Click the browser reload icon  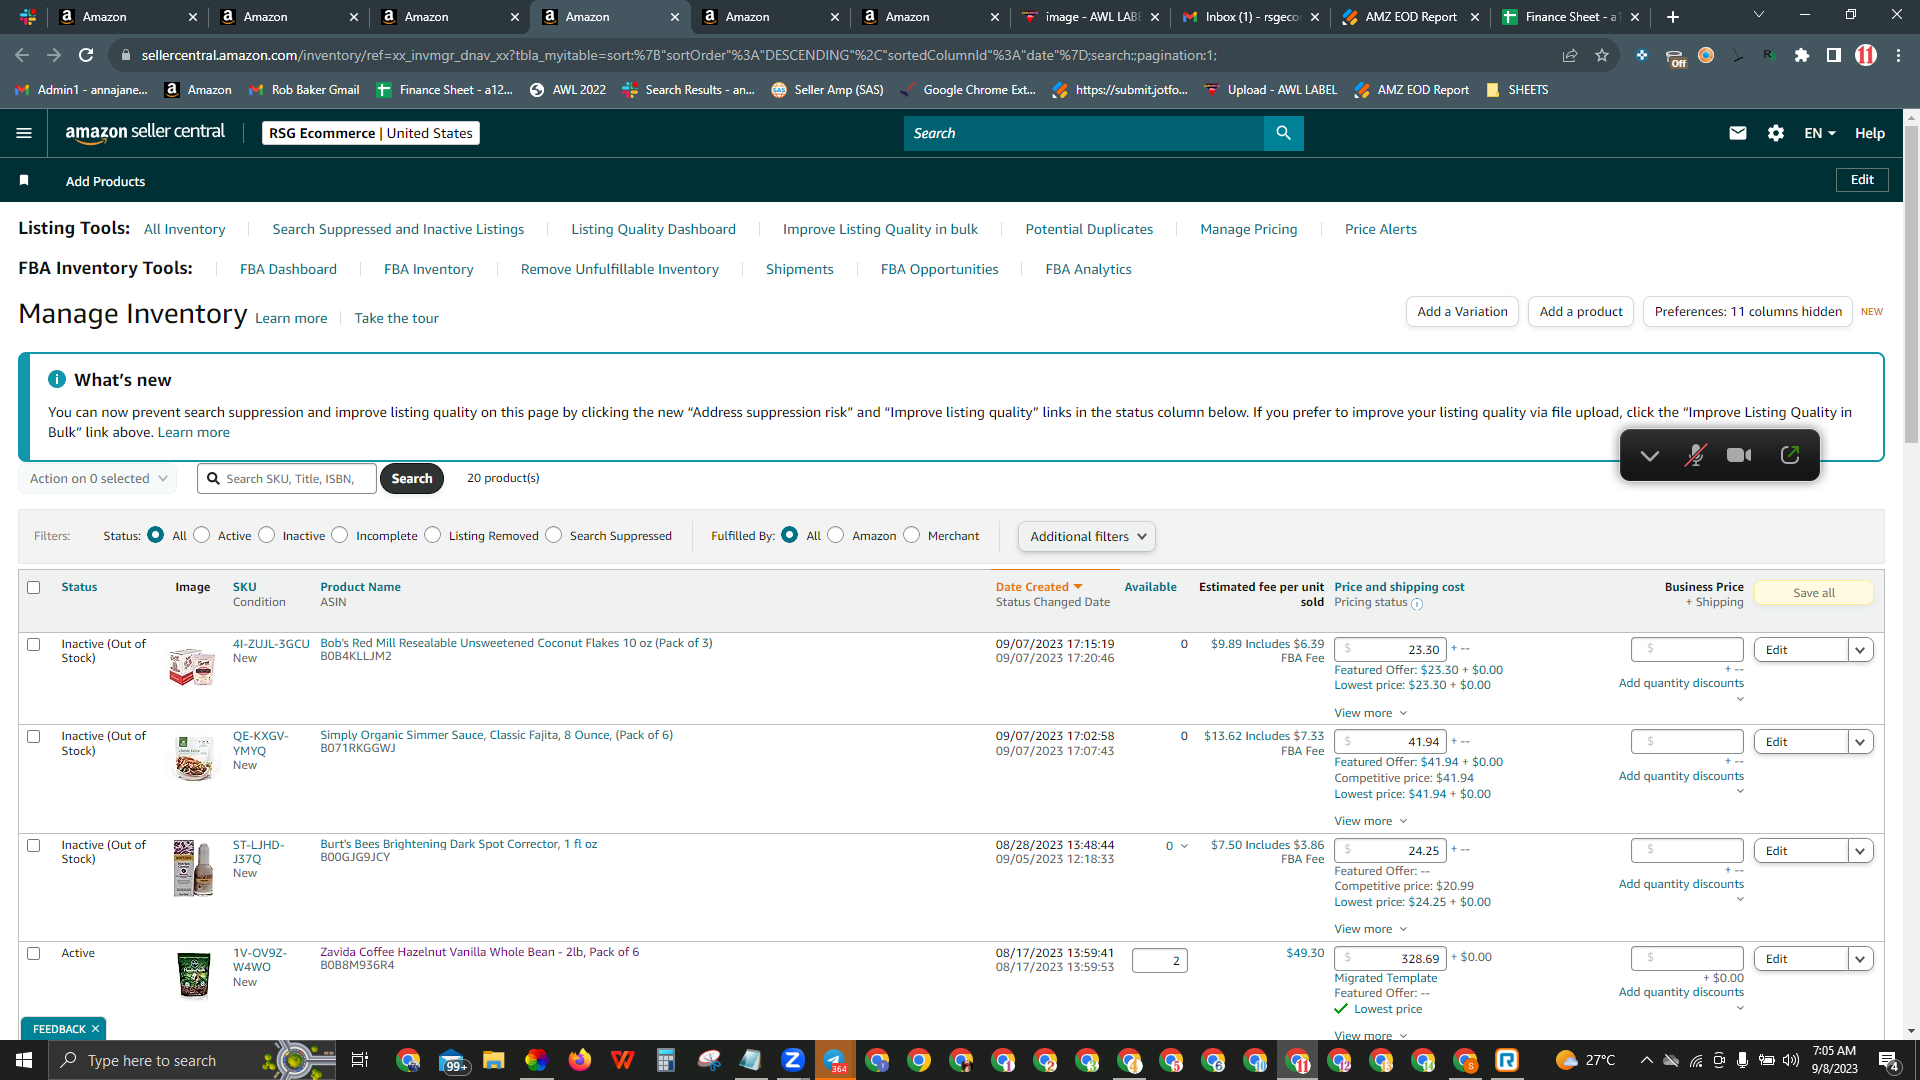[x=87, y=55]
